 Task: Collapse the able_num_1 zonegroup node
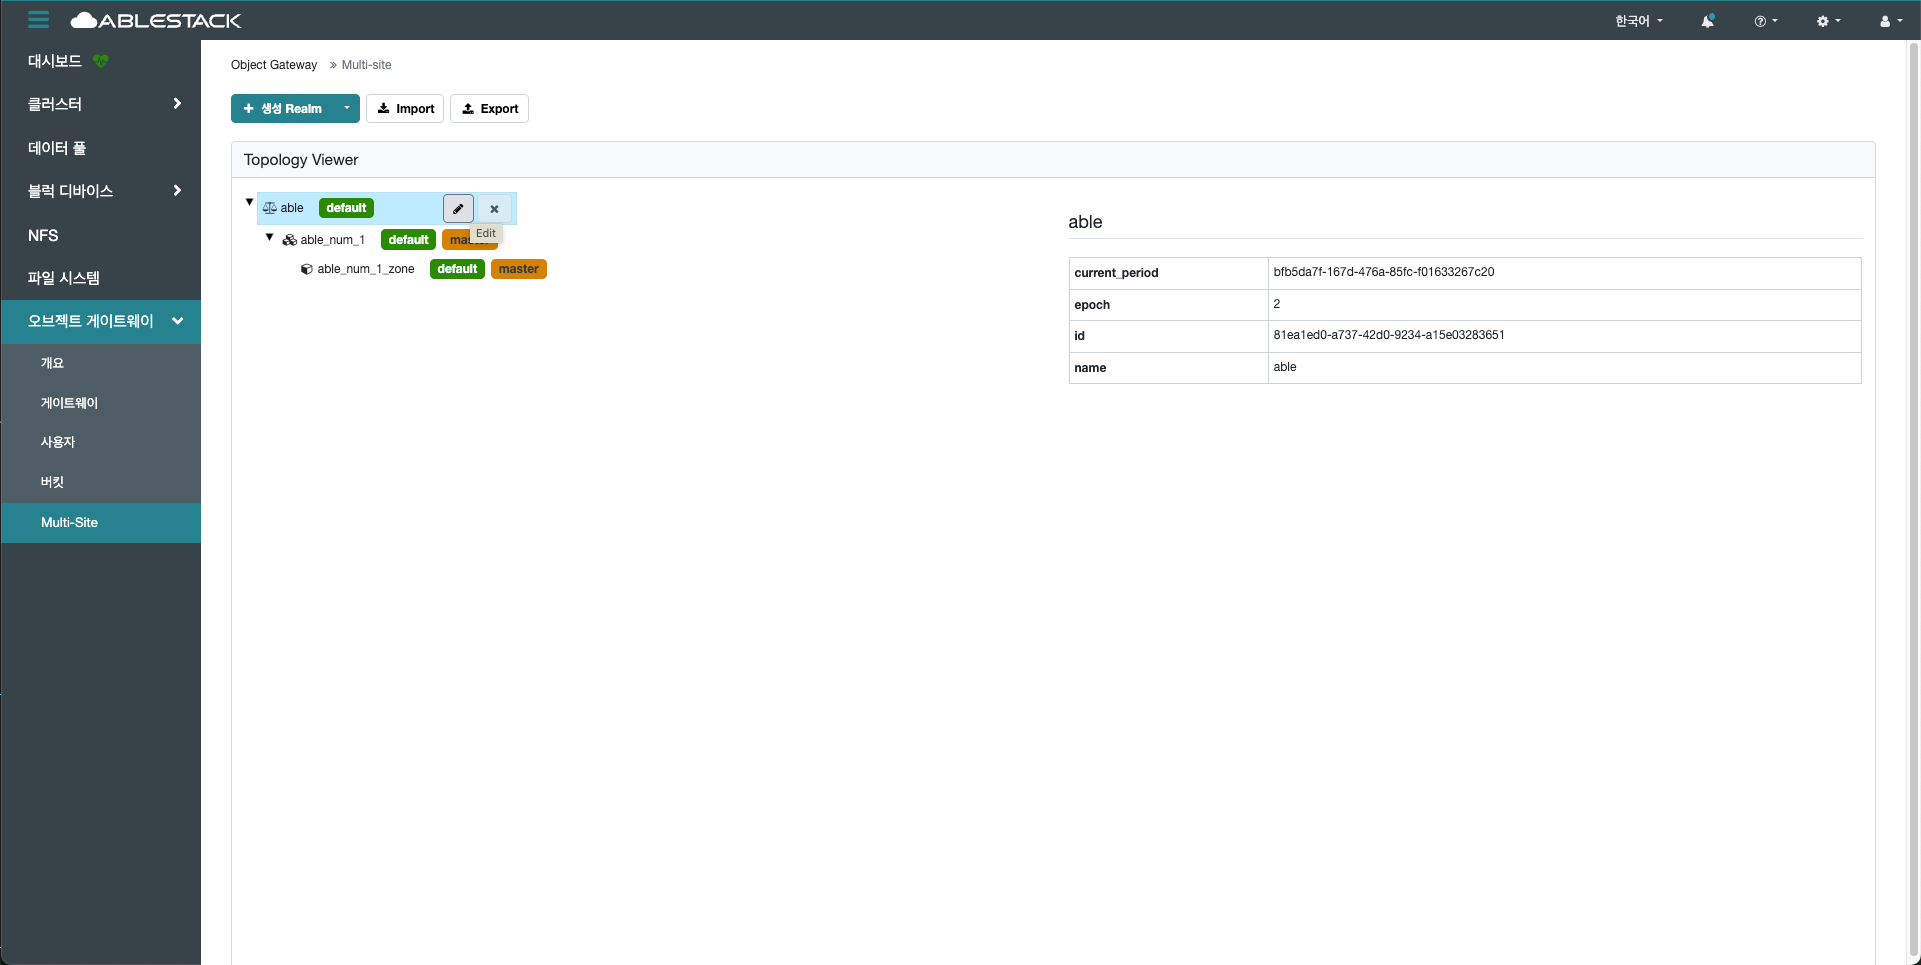click(269, 237)
